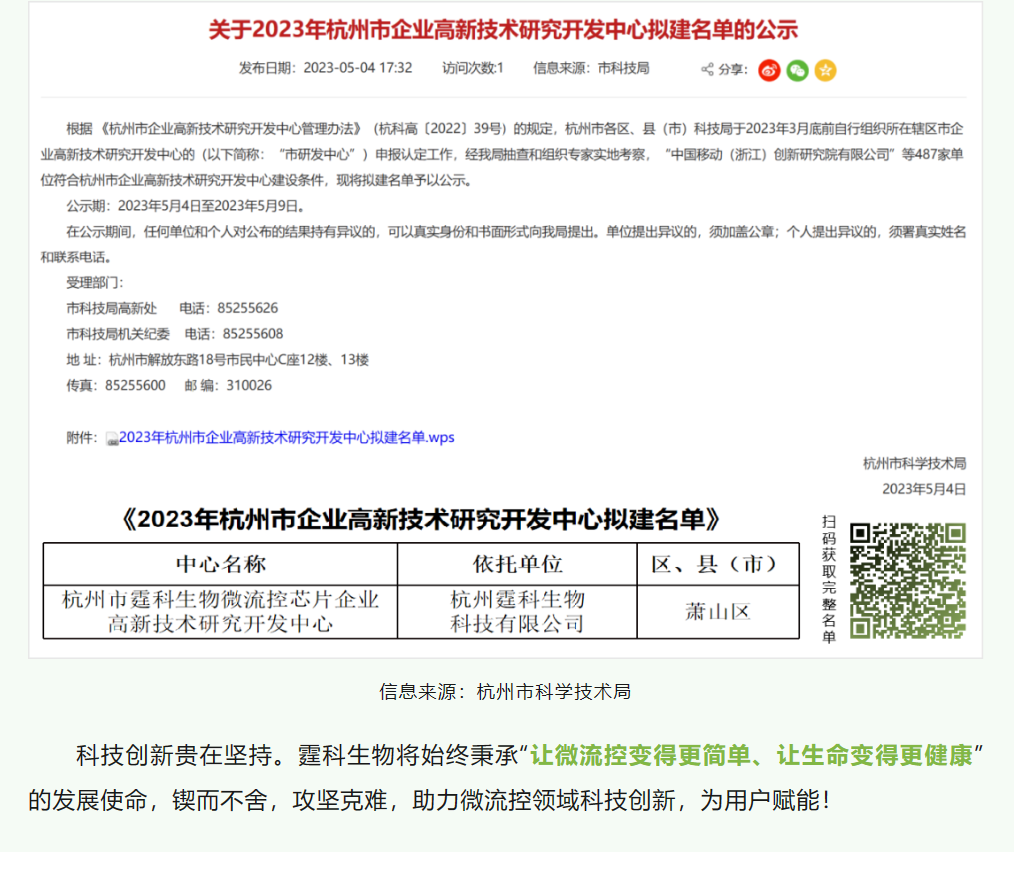Click the 杭州市科学技术局 signature text
This screenshot has height=870, width=1016.
(914, 463)
